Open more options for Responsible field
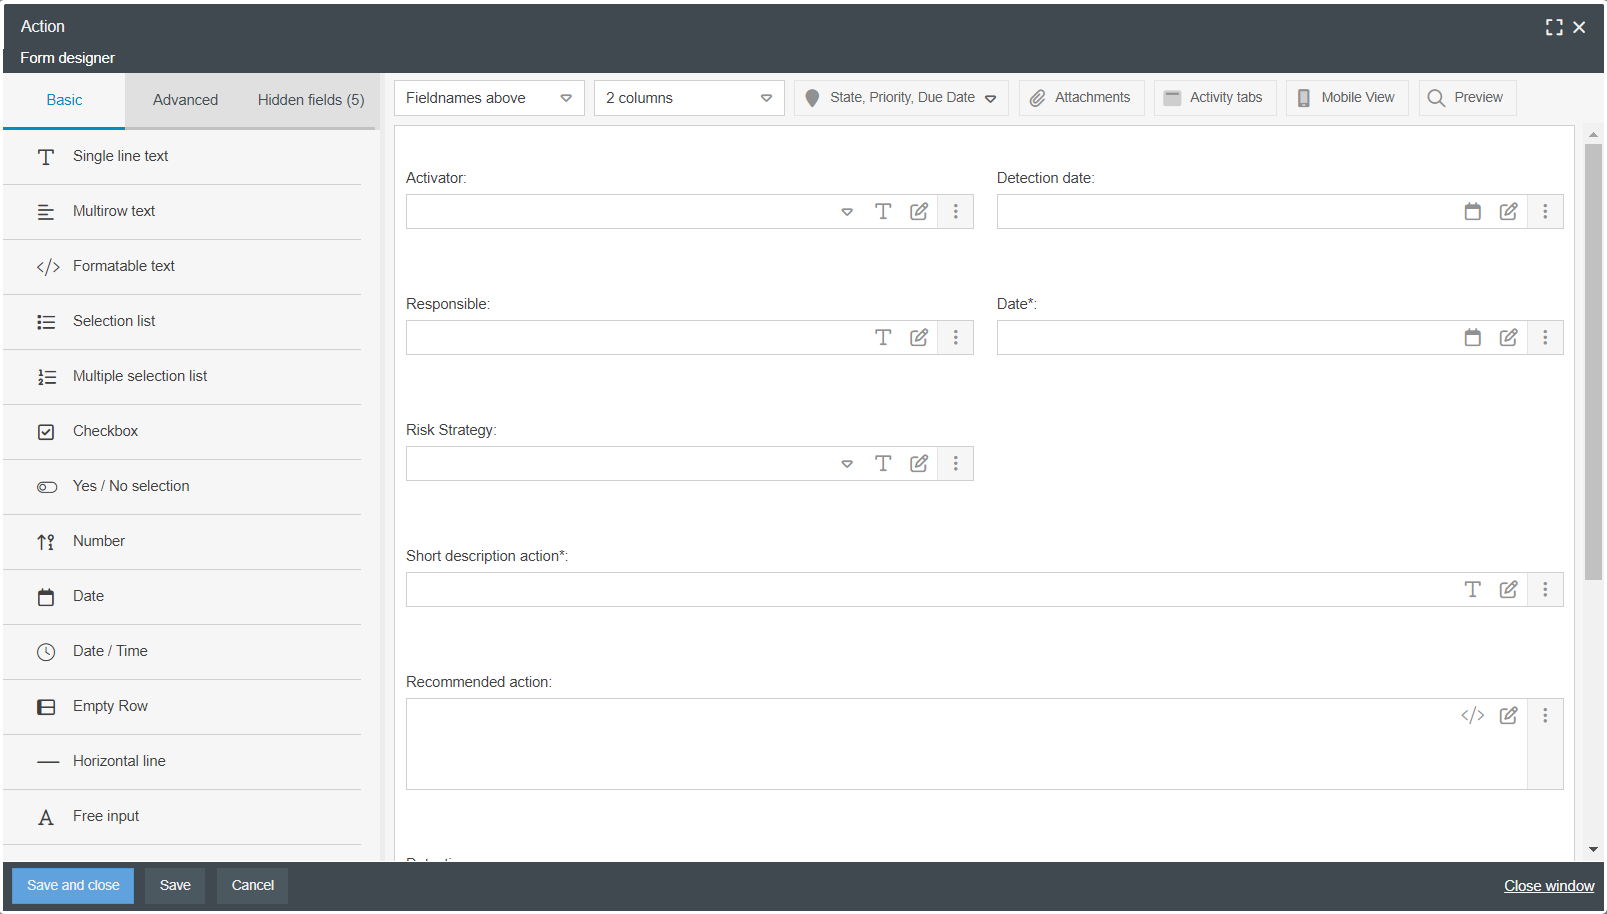The image size is (1607, 914). tap(956, 337)
